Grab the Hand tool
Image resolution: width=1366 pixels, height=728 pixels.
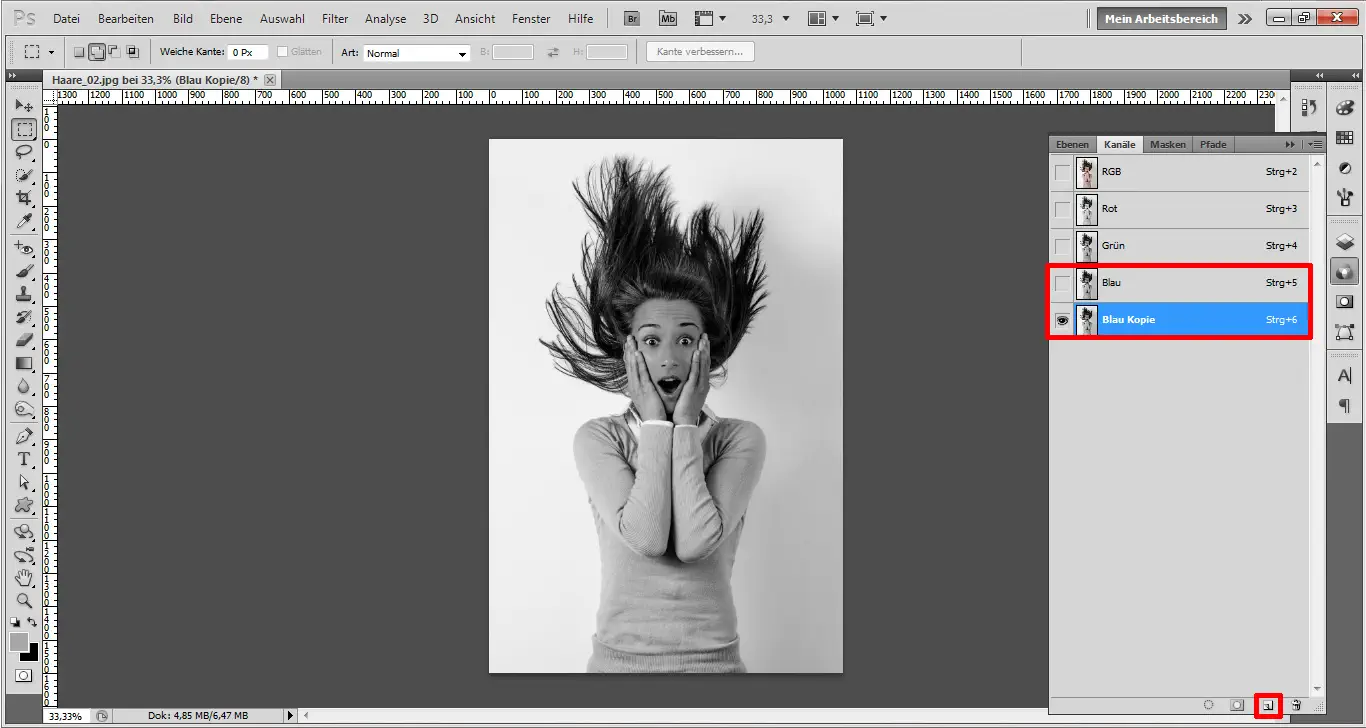pos(24,578)
